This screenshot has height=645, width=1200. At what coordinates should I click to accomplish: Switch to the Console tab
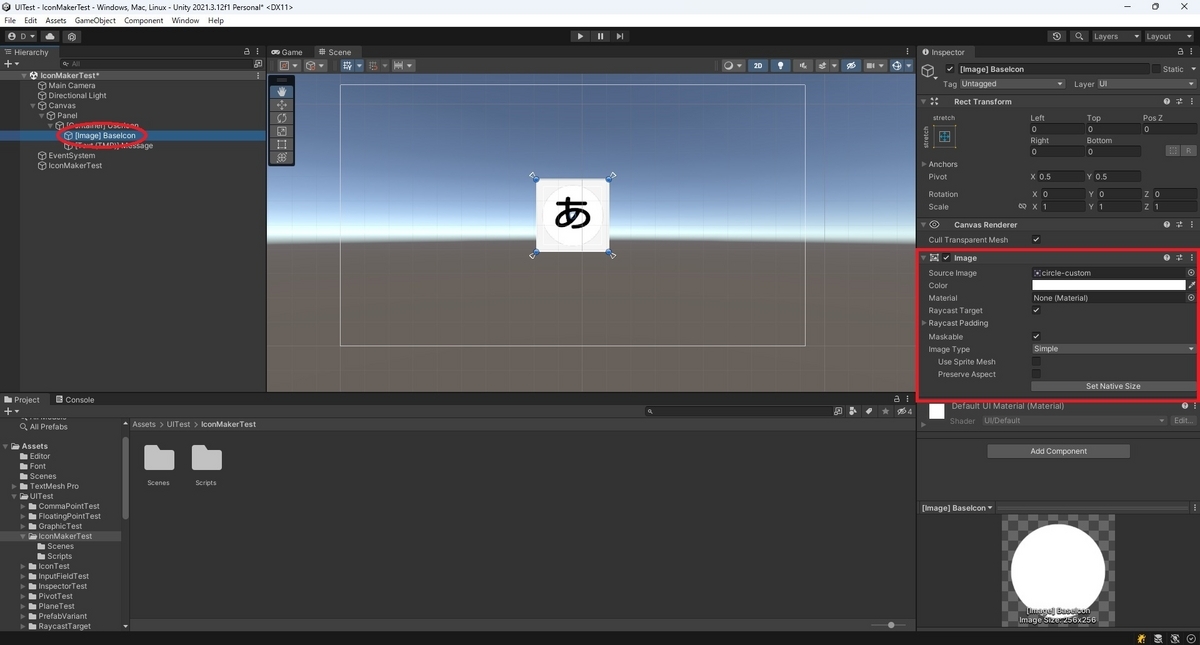(x=75, y=400)
